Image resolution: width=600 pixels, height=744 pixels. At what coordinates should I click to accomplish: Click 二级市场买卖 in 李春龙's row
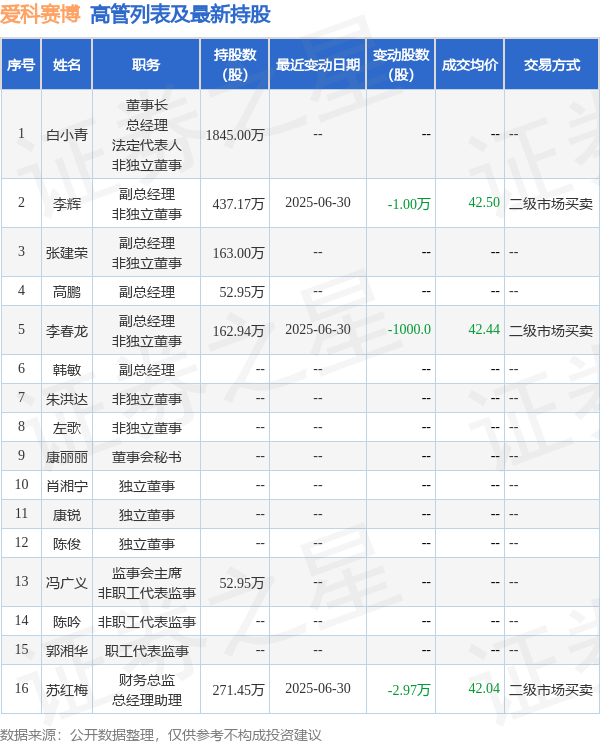coord(551,331)
